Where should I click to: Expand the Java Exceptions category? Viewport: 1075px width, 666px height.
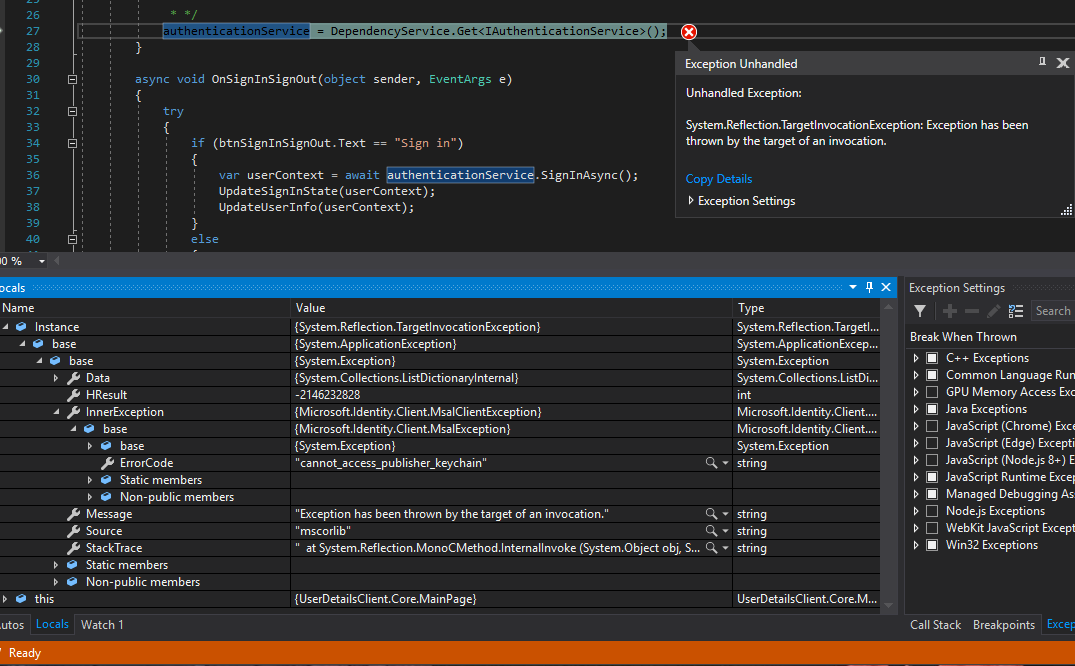coord(916,409)
